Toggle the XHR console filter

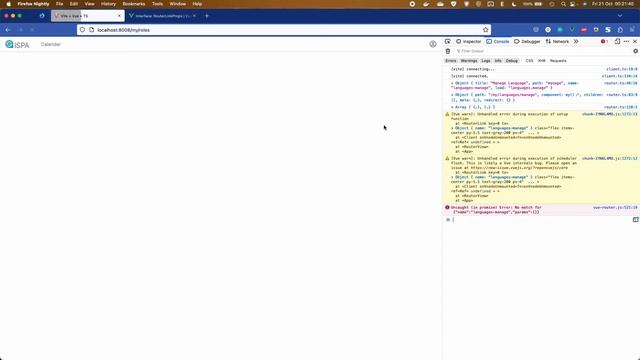[x=541, y=60]
